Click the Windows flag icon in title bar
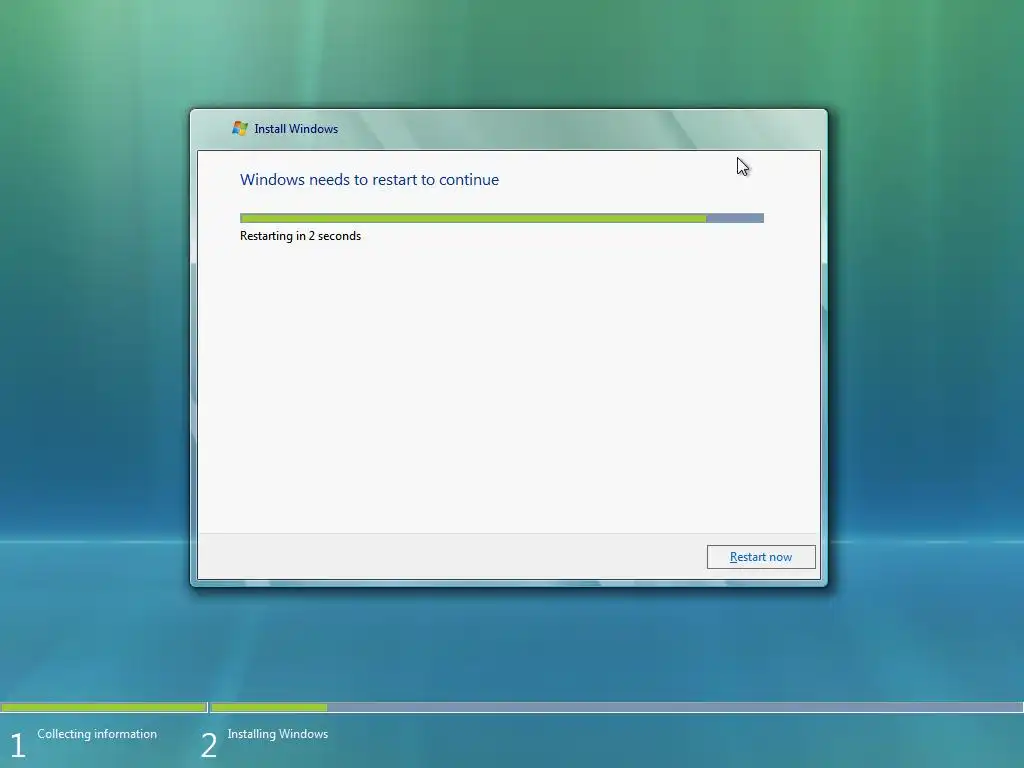This screenshot has height=768, width=1024. point(240,129)
